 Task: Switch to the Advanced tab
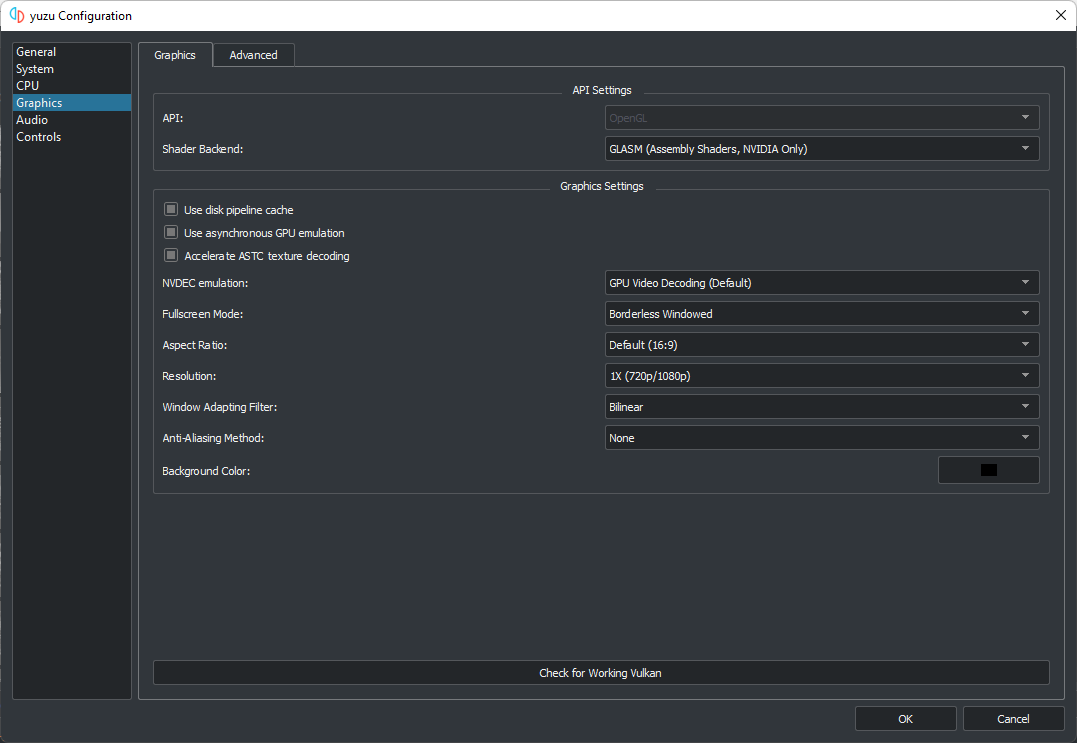(x=253, y=55)
